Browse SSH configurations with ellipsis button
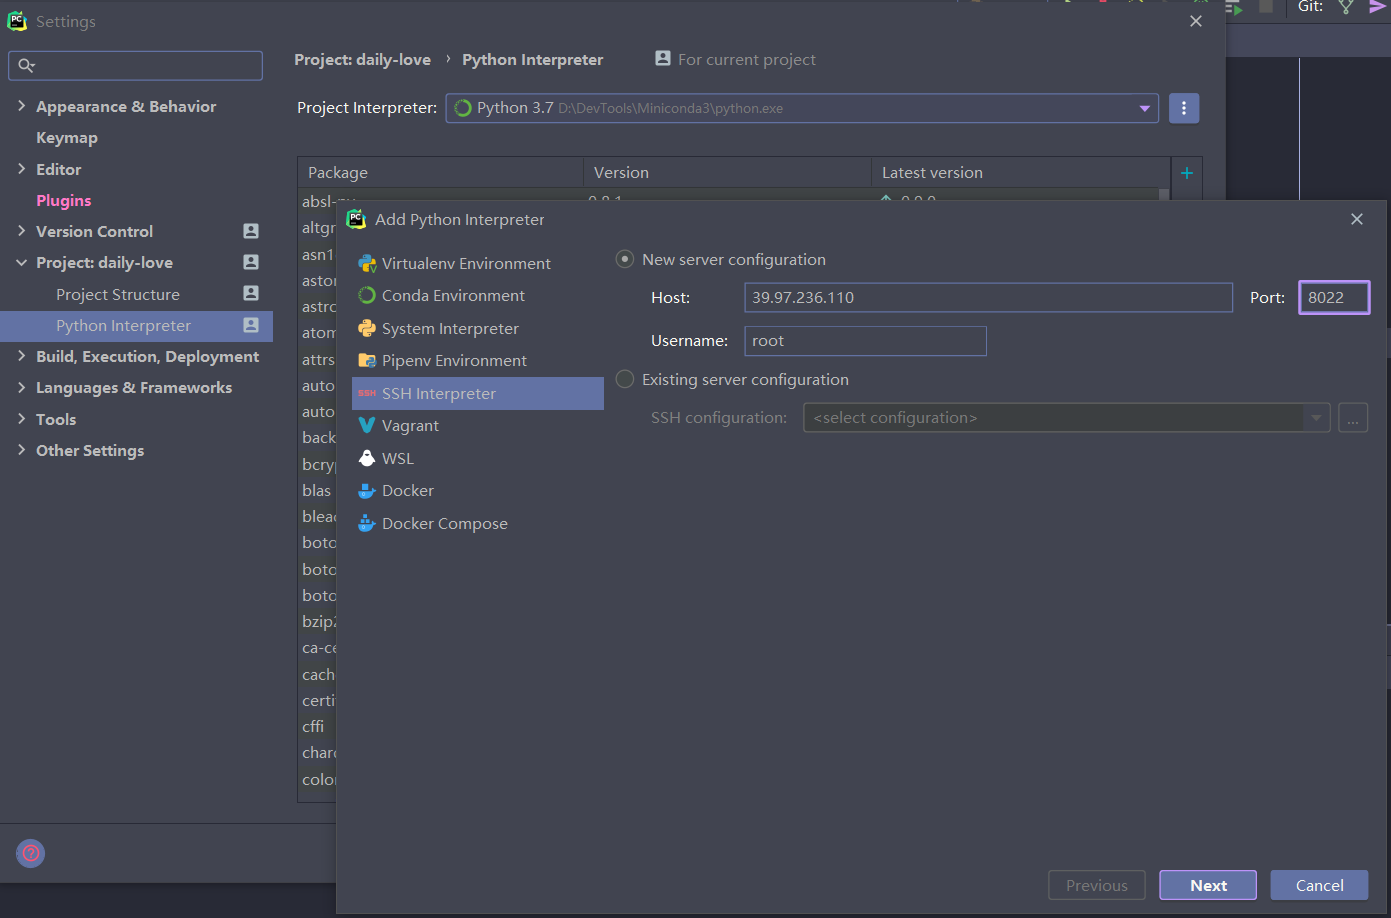The width and height of the screenshot is (1391, 918). 1353,418
